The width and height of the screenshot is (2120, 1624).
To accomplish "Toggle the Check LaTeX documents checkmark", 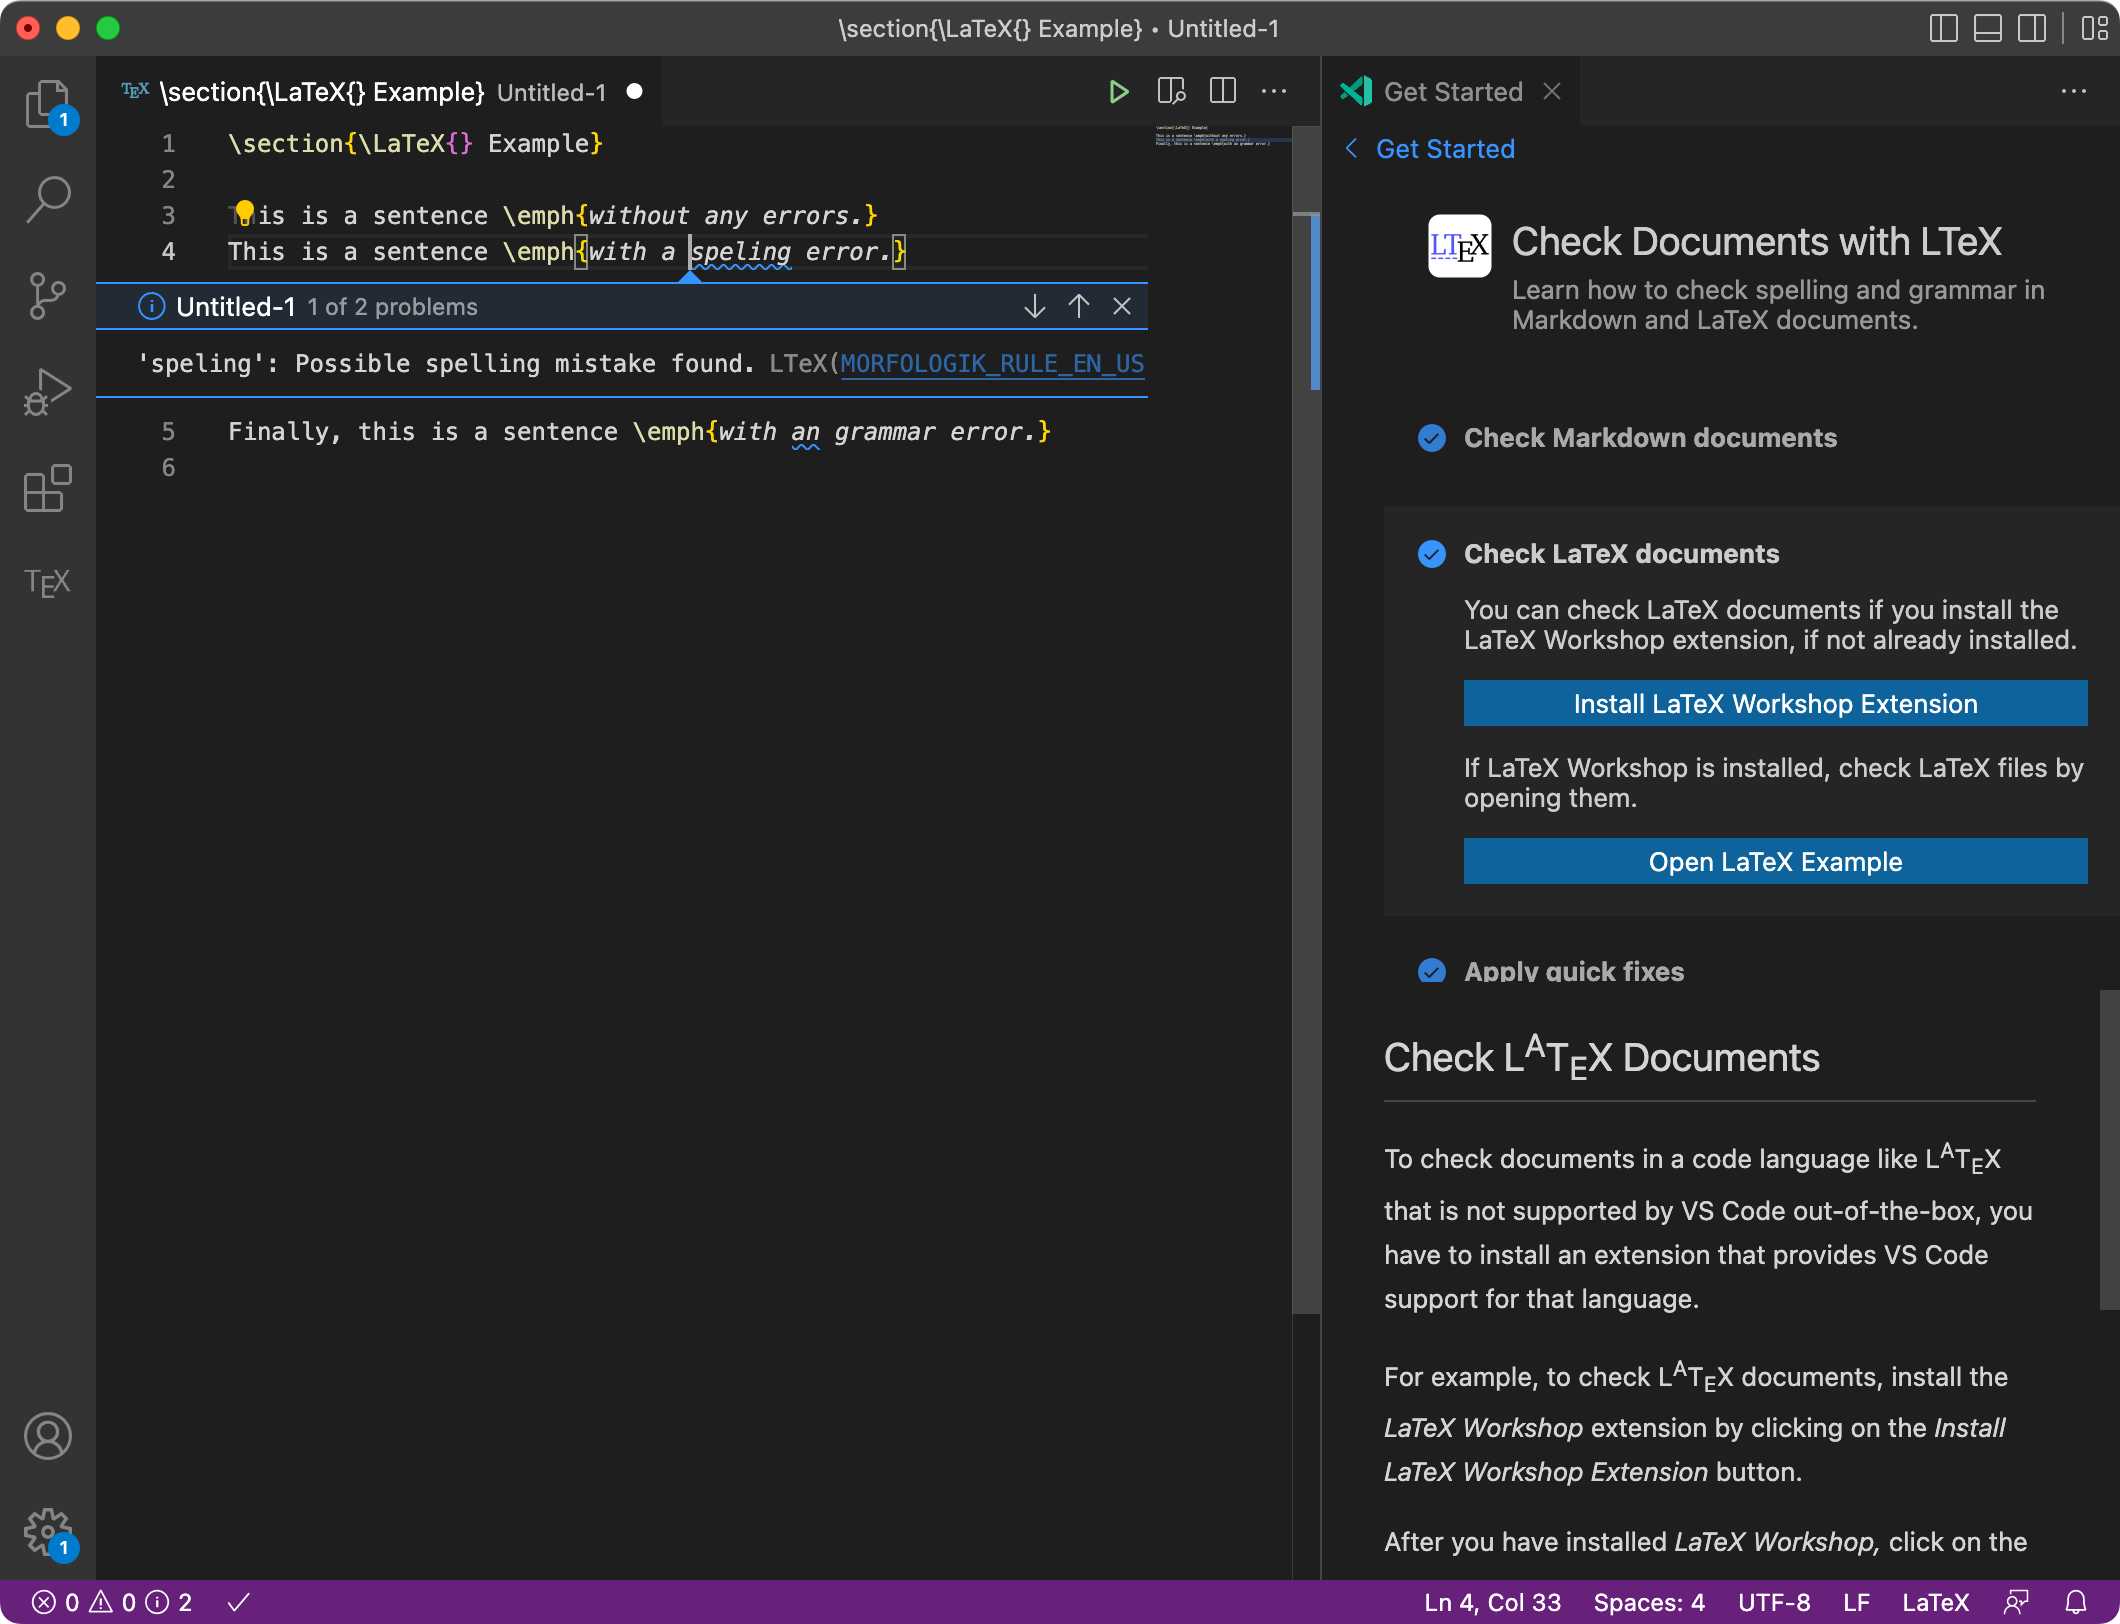I will [x=1432, y=554].
